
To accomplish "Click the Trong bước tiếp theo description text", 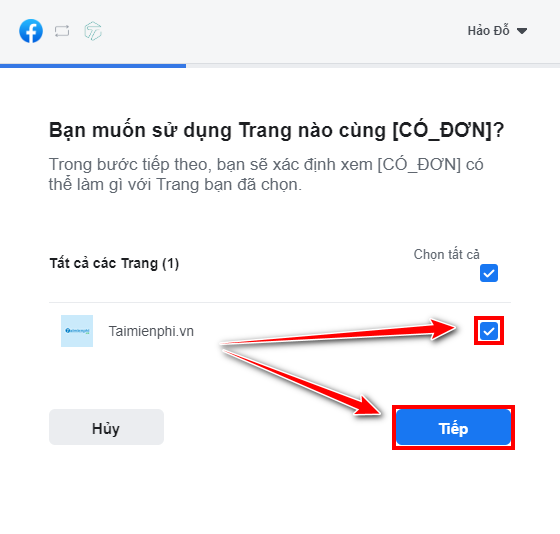I will pyautogui.click(x=266, y=175).
